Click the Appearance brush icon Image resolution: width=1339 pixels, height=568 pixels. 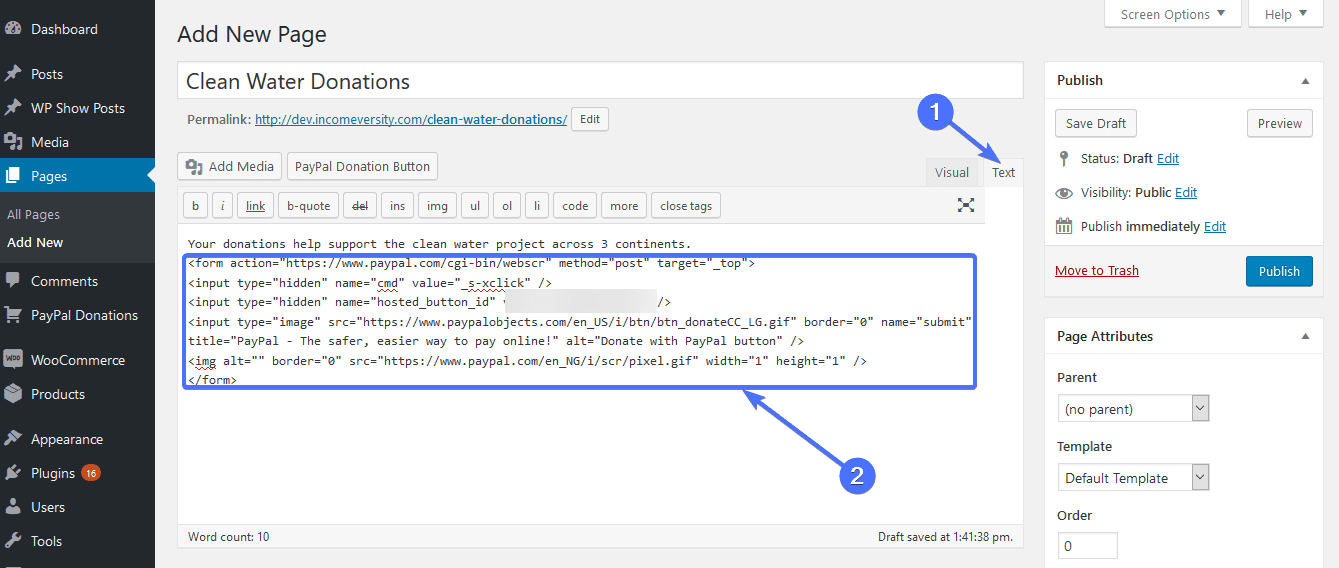pos(13,439)
